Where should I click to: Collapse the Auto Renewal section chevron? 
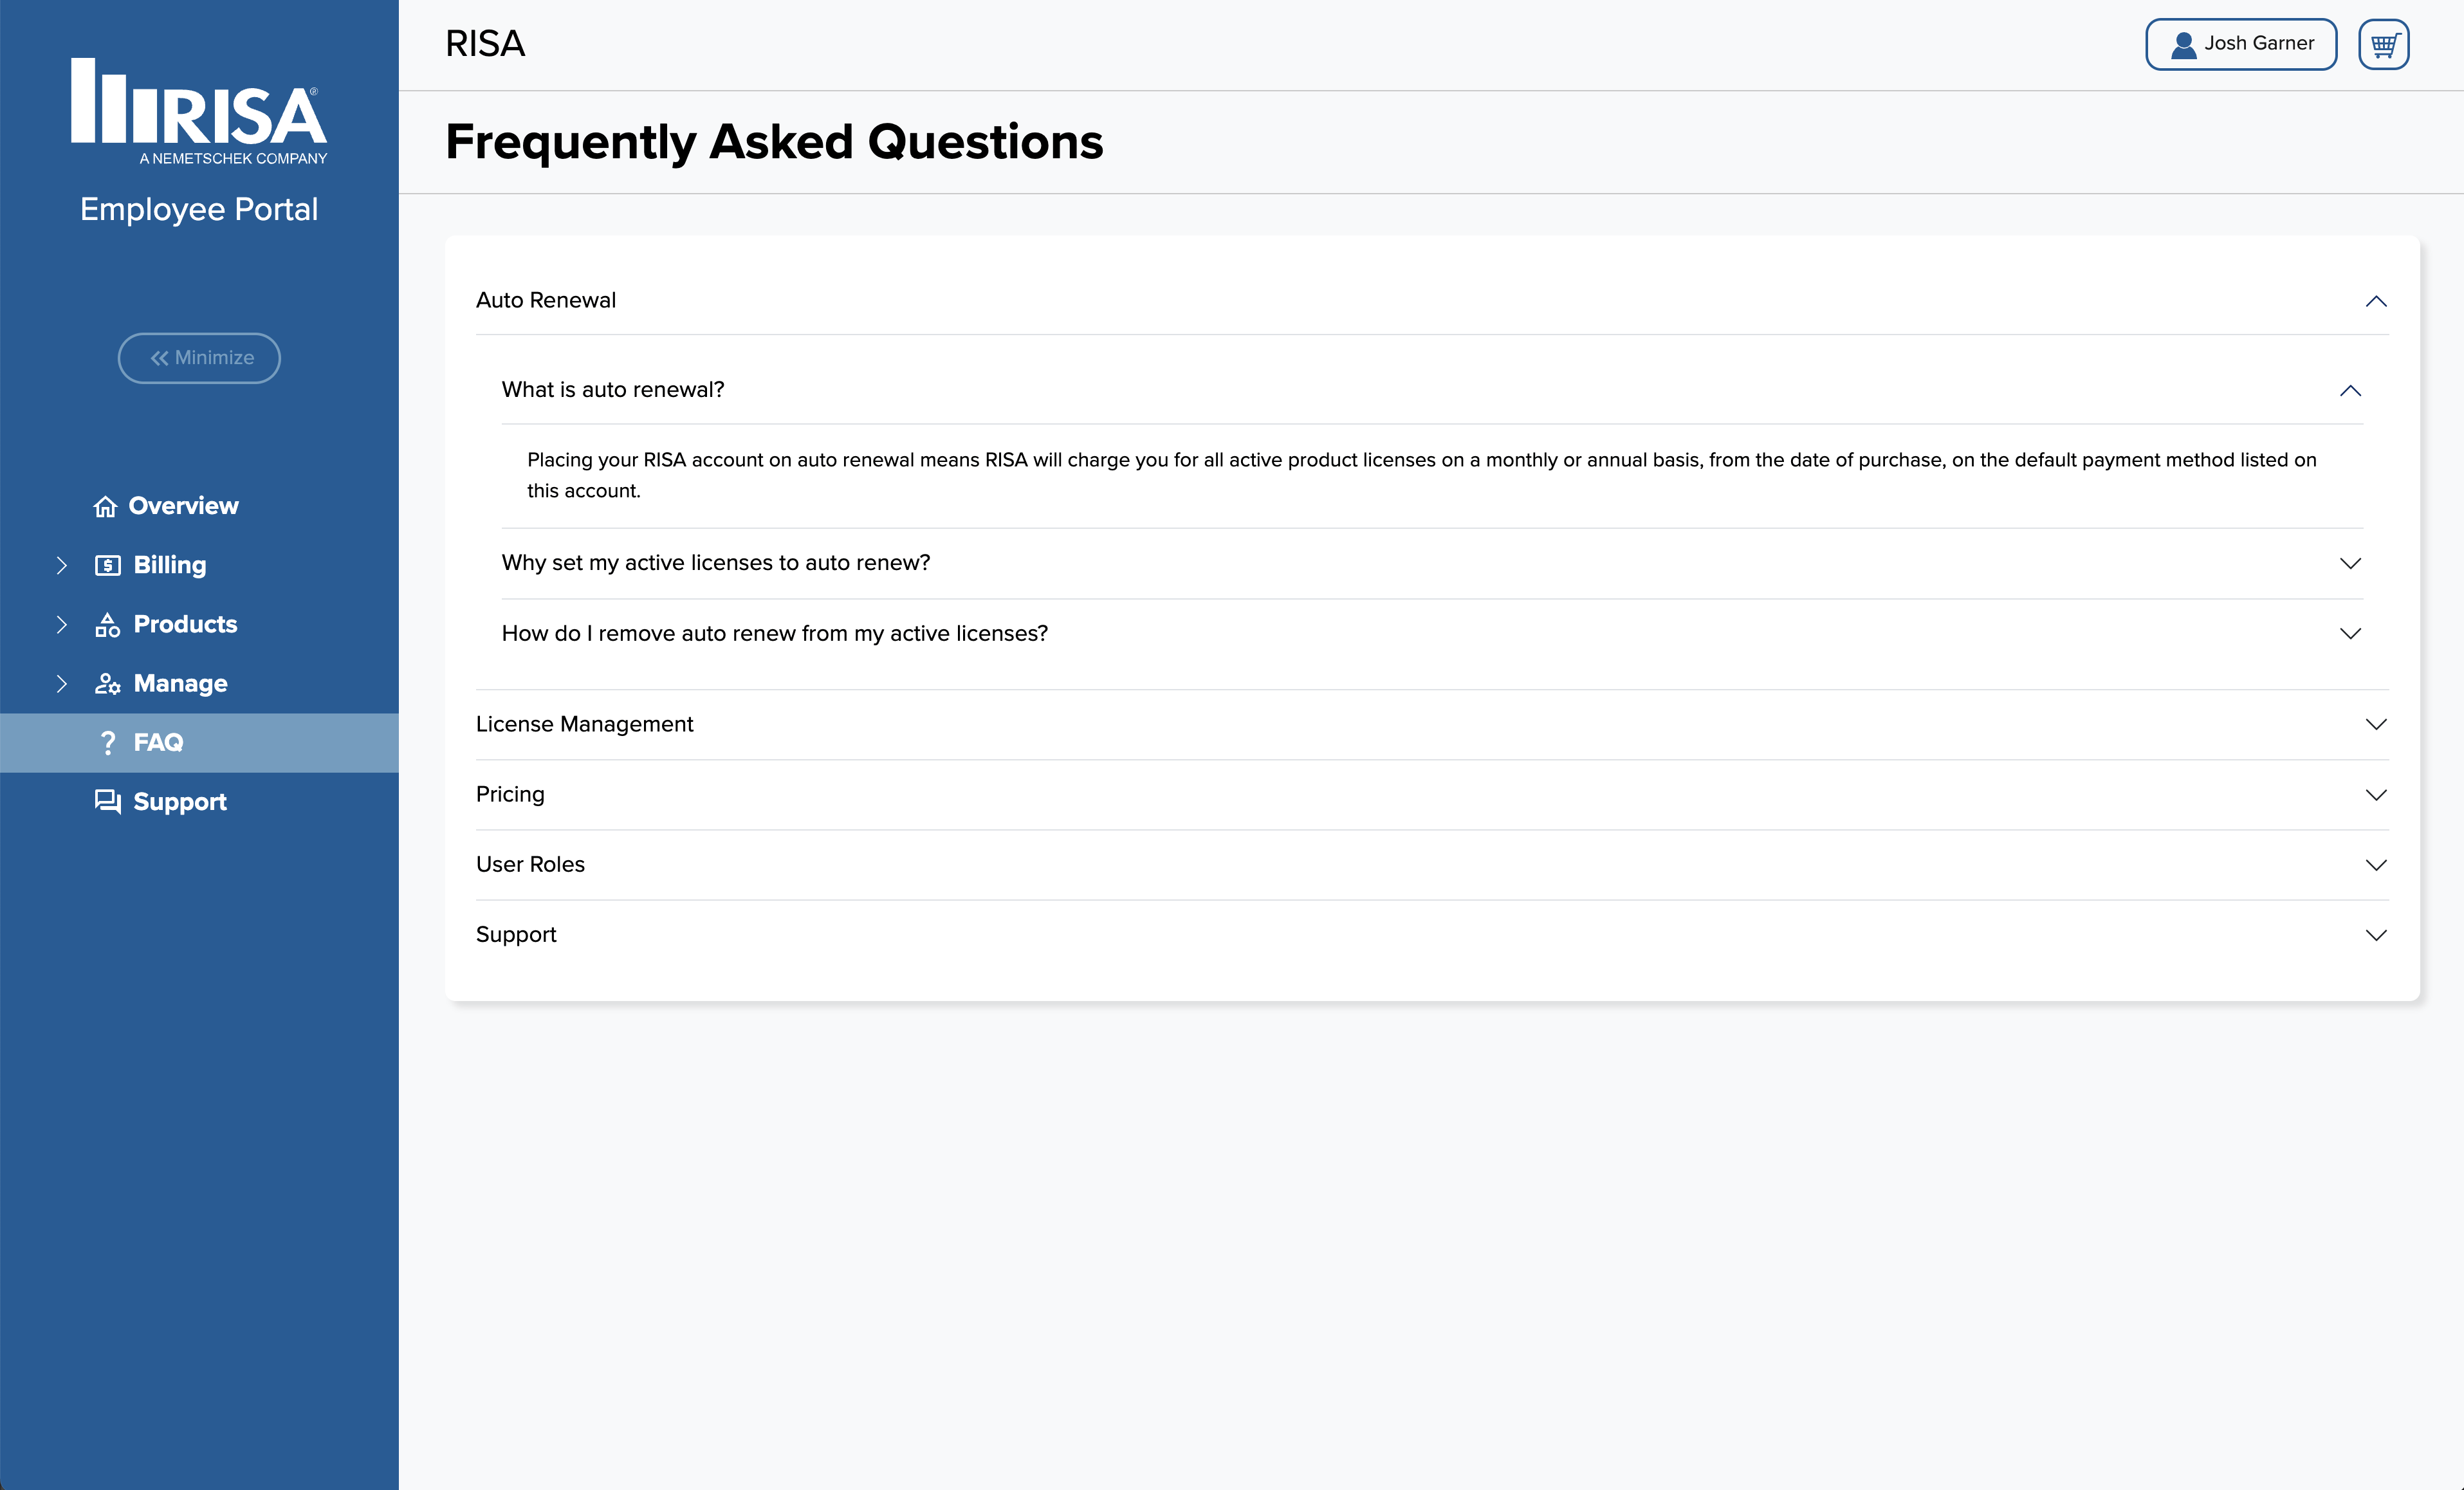pos(2376,301)
